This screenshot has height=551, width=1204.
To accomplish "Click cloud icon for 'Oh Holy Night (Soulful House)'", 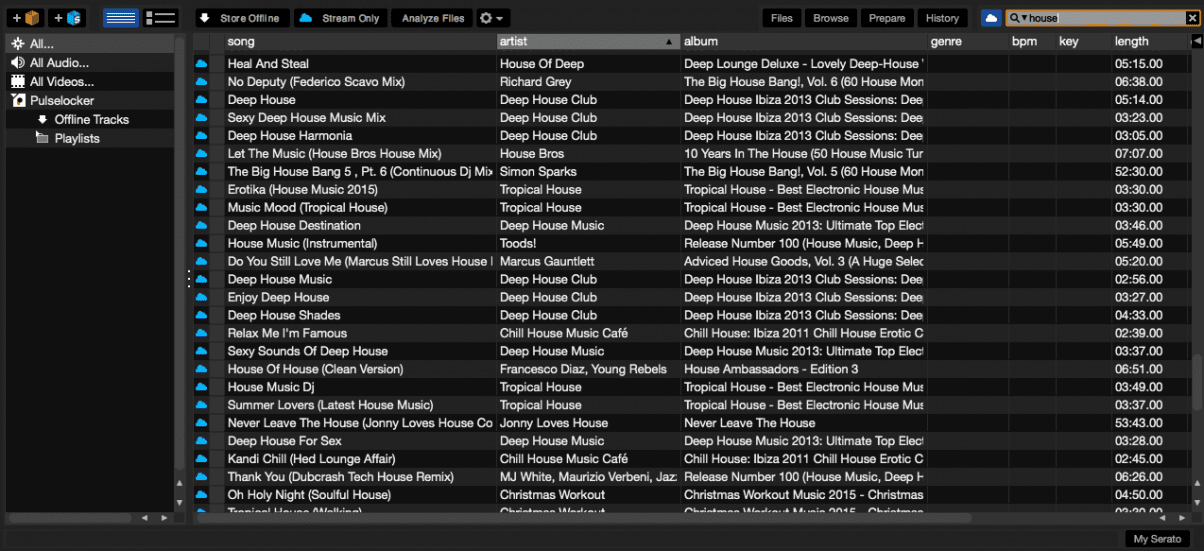I will pos(201,496).
